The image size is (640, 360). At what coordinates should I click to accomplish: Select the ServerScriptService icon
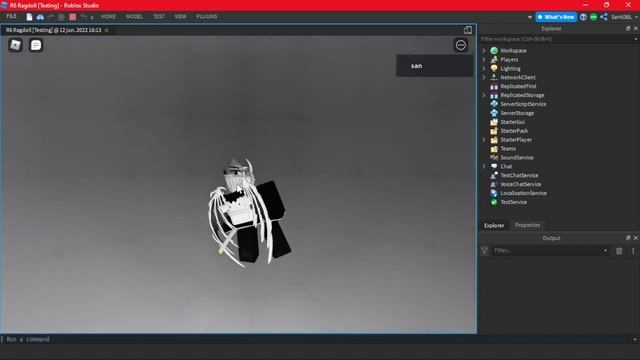pos(494,104)
